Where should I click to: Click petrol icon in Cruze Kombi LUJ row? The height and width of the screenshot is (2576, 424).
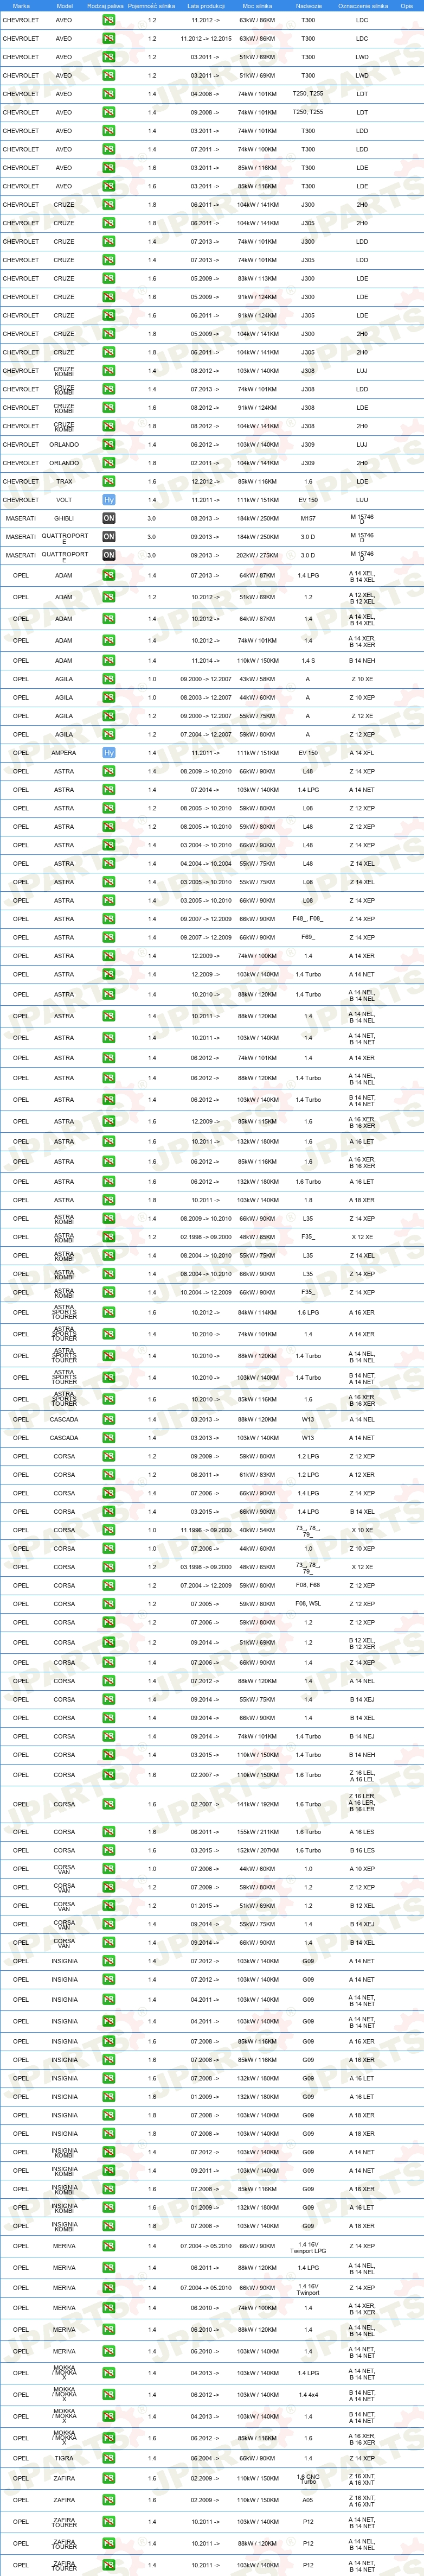[108, 371]
